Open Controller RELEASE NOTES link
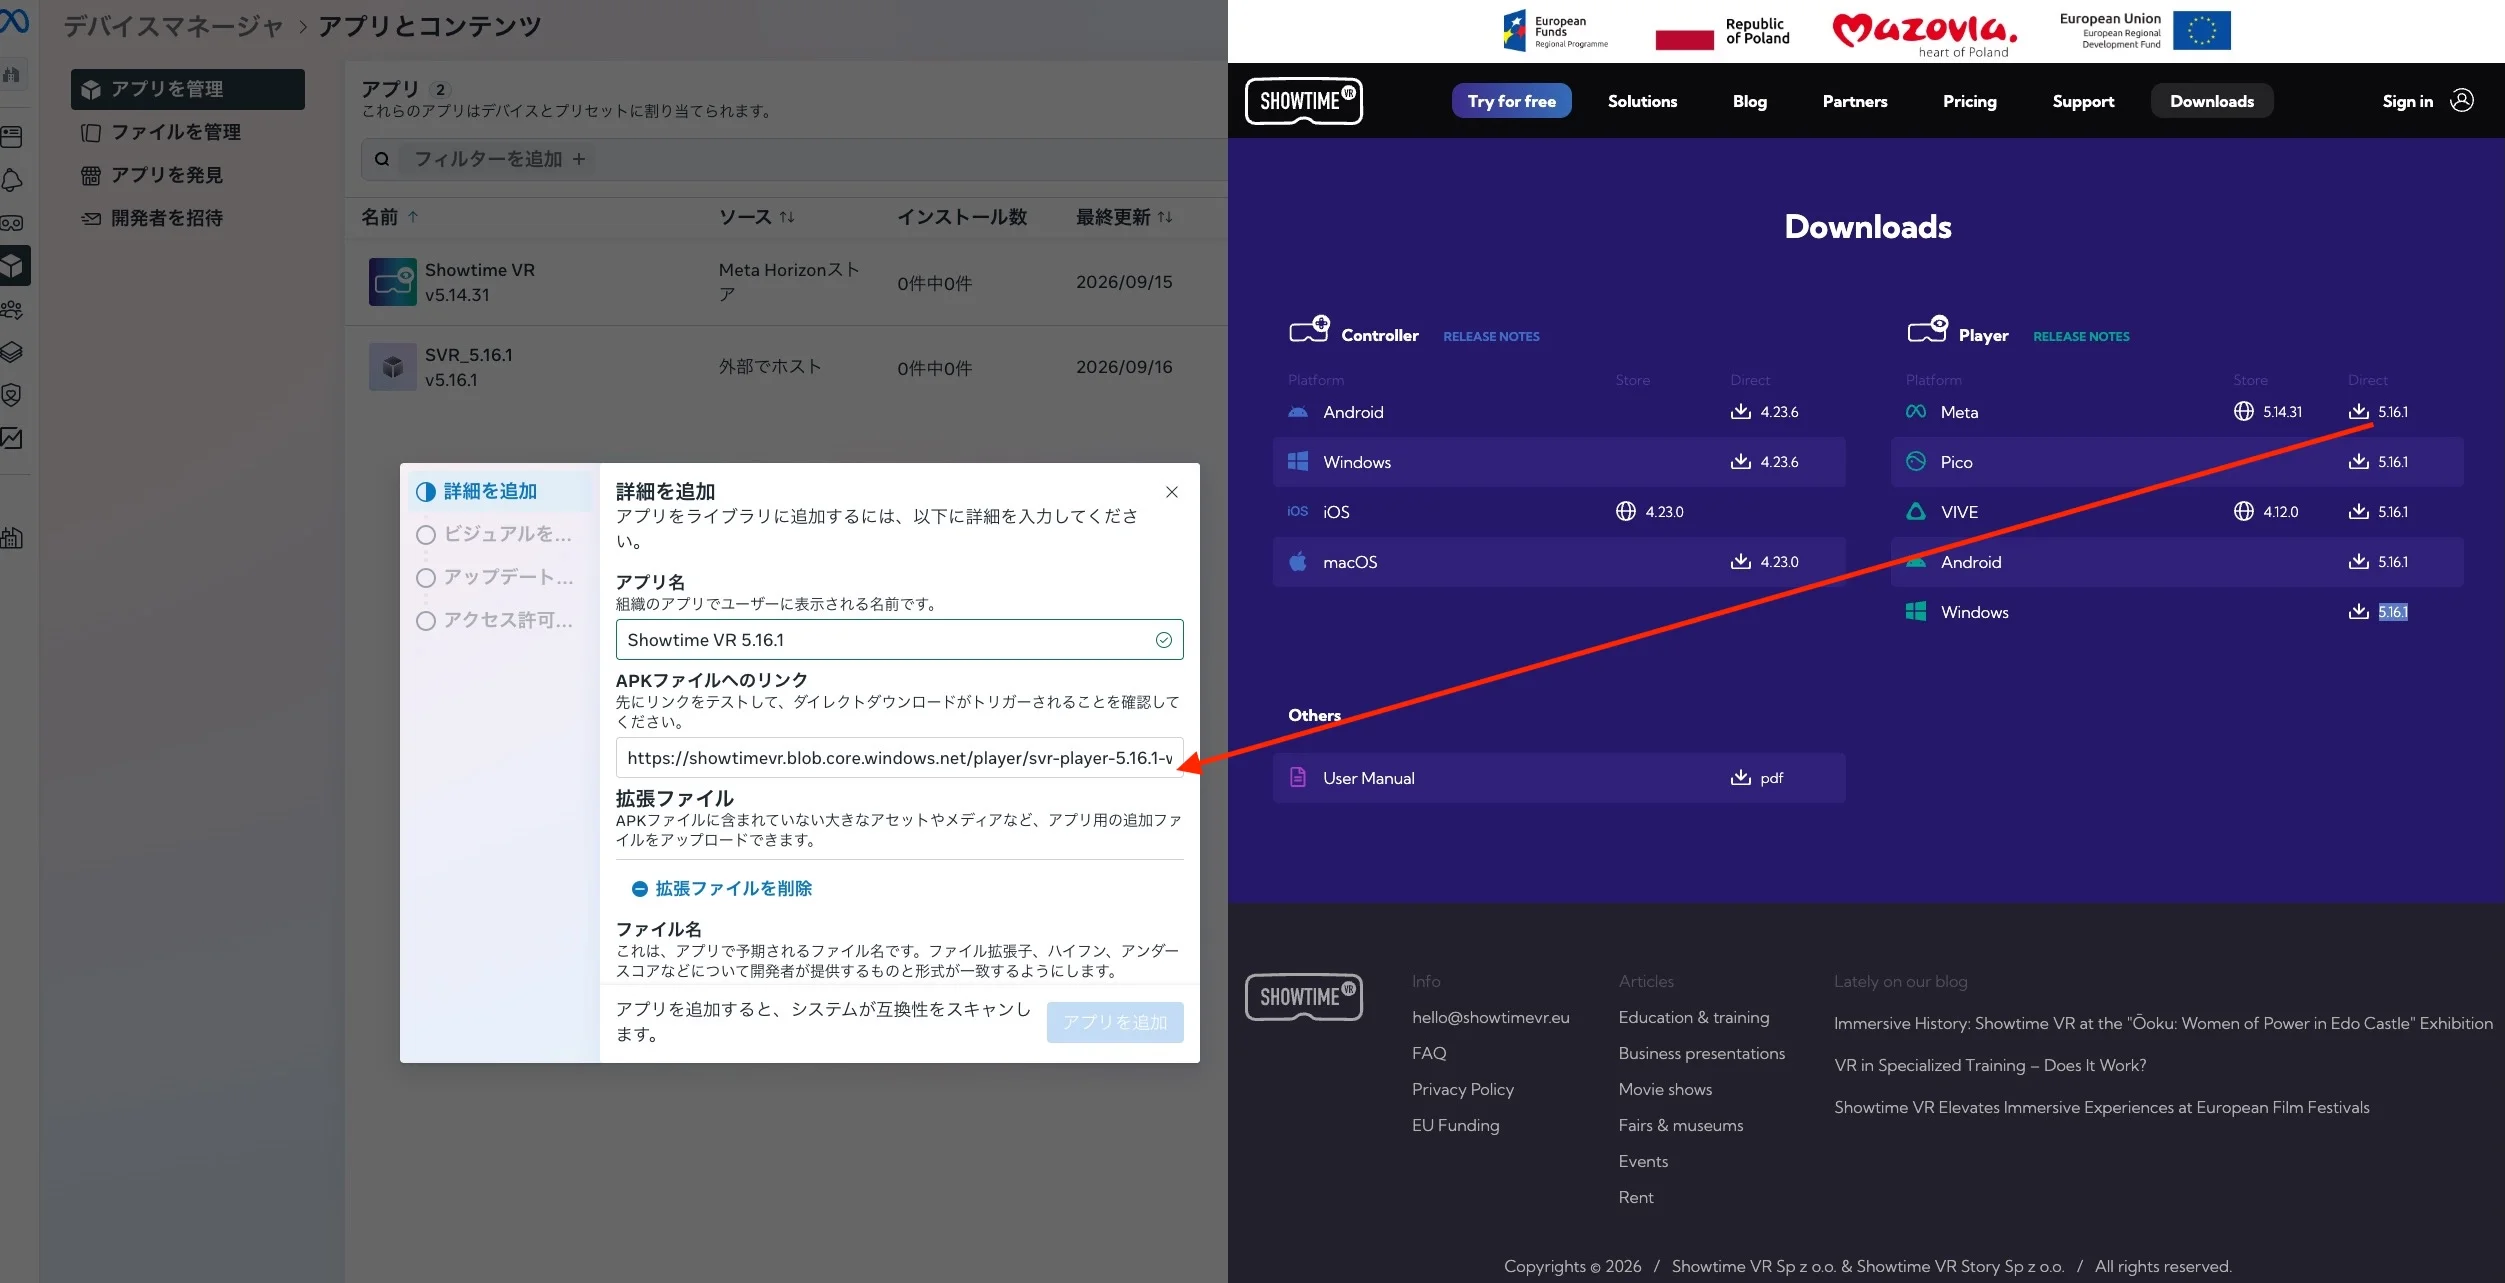2505x1283 pixels. (1491, 337)
